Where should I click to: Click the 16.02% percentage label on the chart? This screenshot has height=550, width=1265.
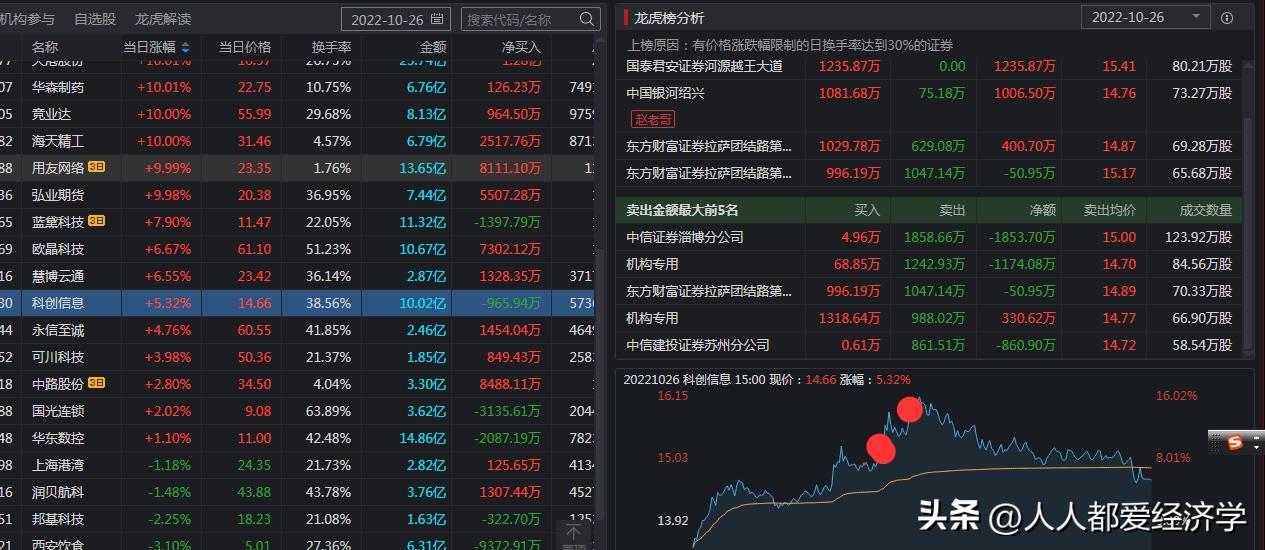coord(1175,396)
